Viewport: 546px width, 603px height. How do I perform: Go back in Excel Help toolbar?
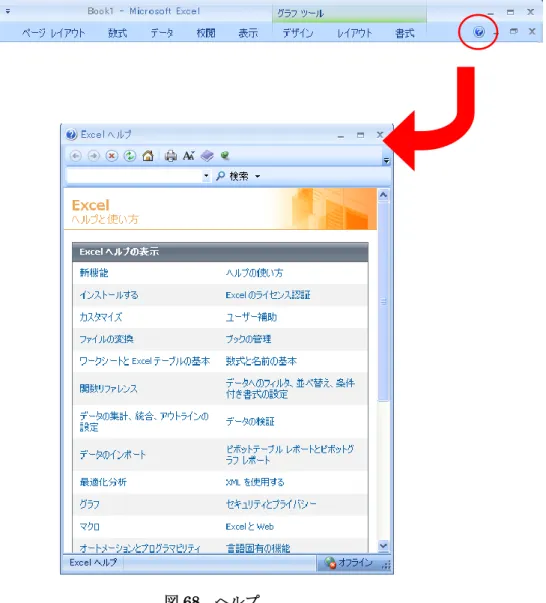(76, 156)
